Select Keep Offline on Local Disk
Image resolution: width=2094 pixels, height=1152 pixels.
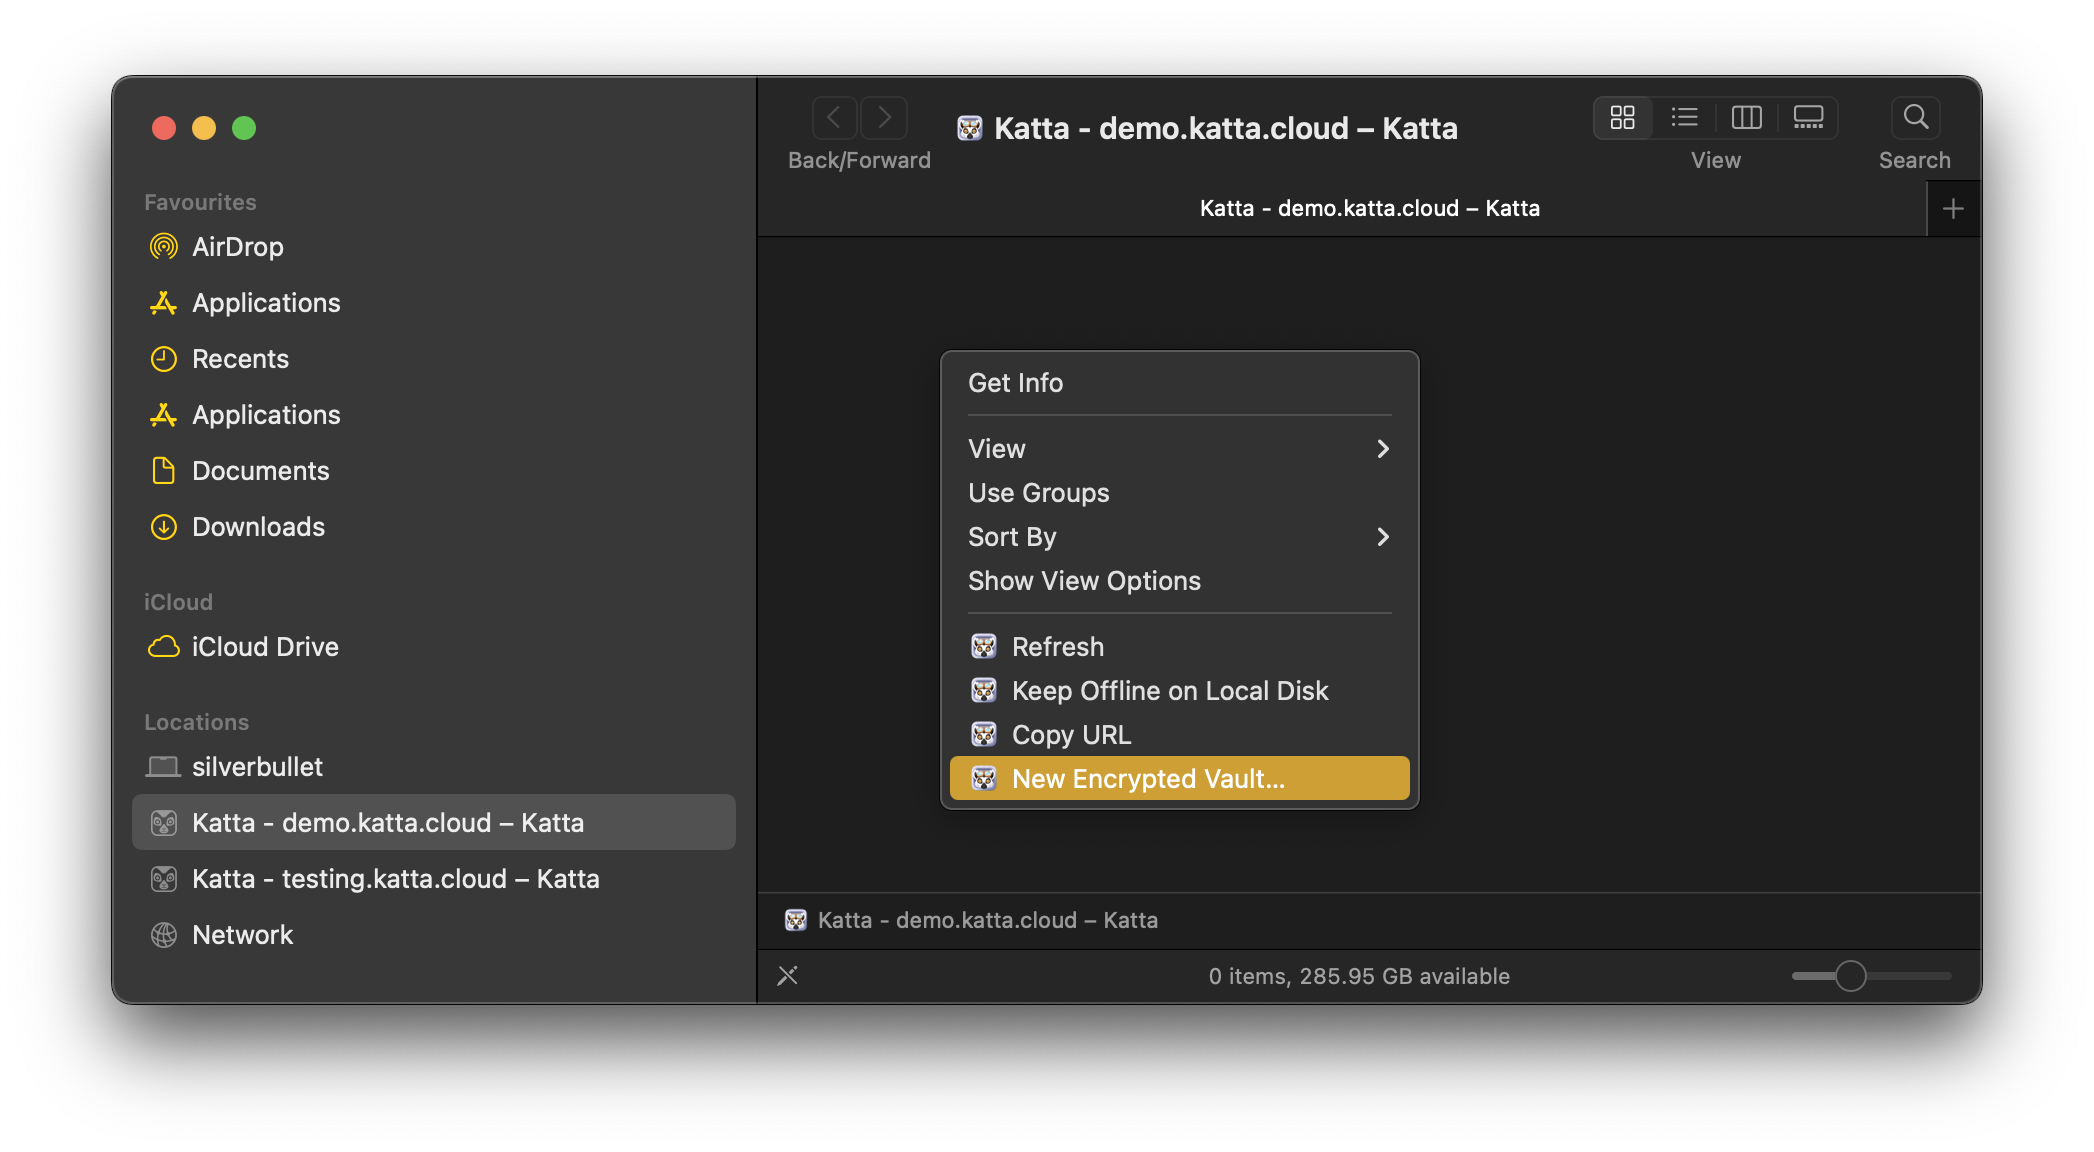(x=1180, y=691)
